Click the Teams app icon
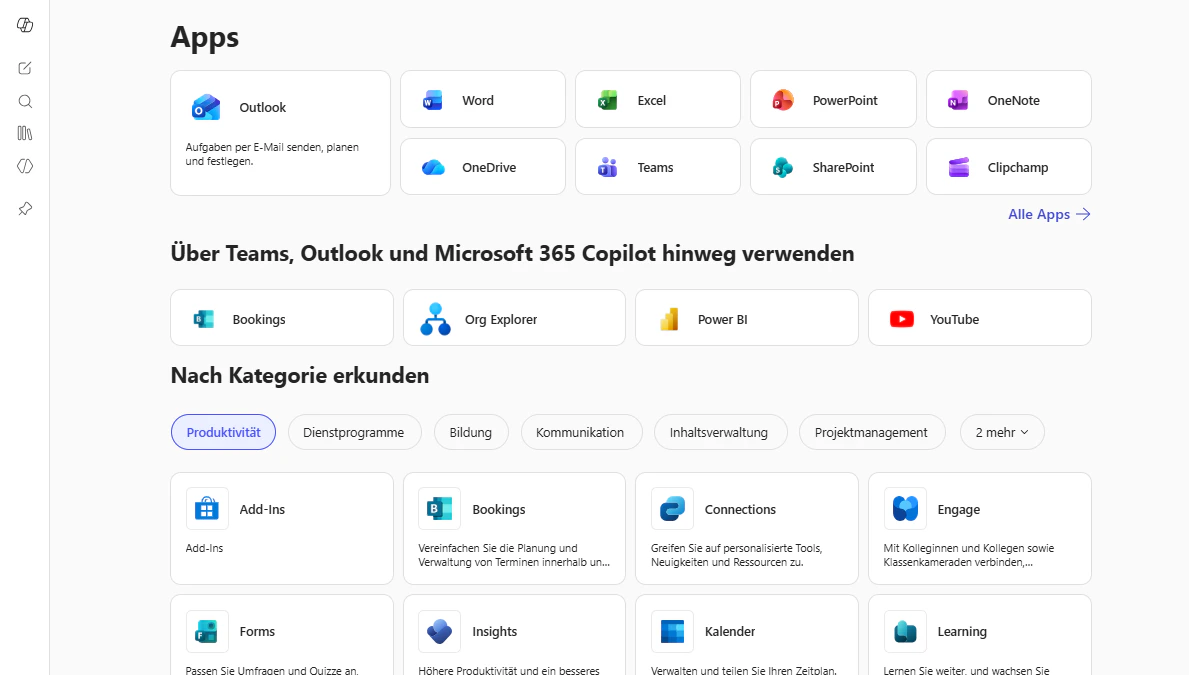The width and height of the screenshot is (1189, 675). [x=608, y=167]
